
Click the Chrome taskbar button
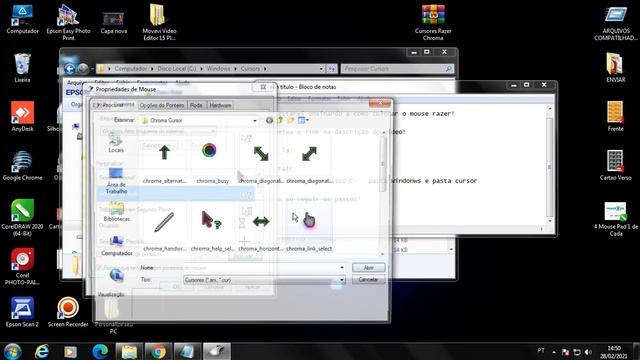click(158, 351)
